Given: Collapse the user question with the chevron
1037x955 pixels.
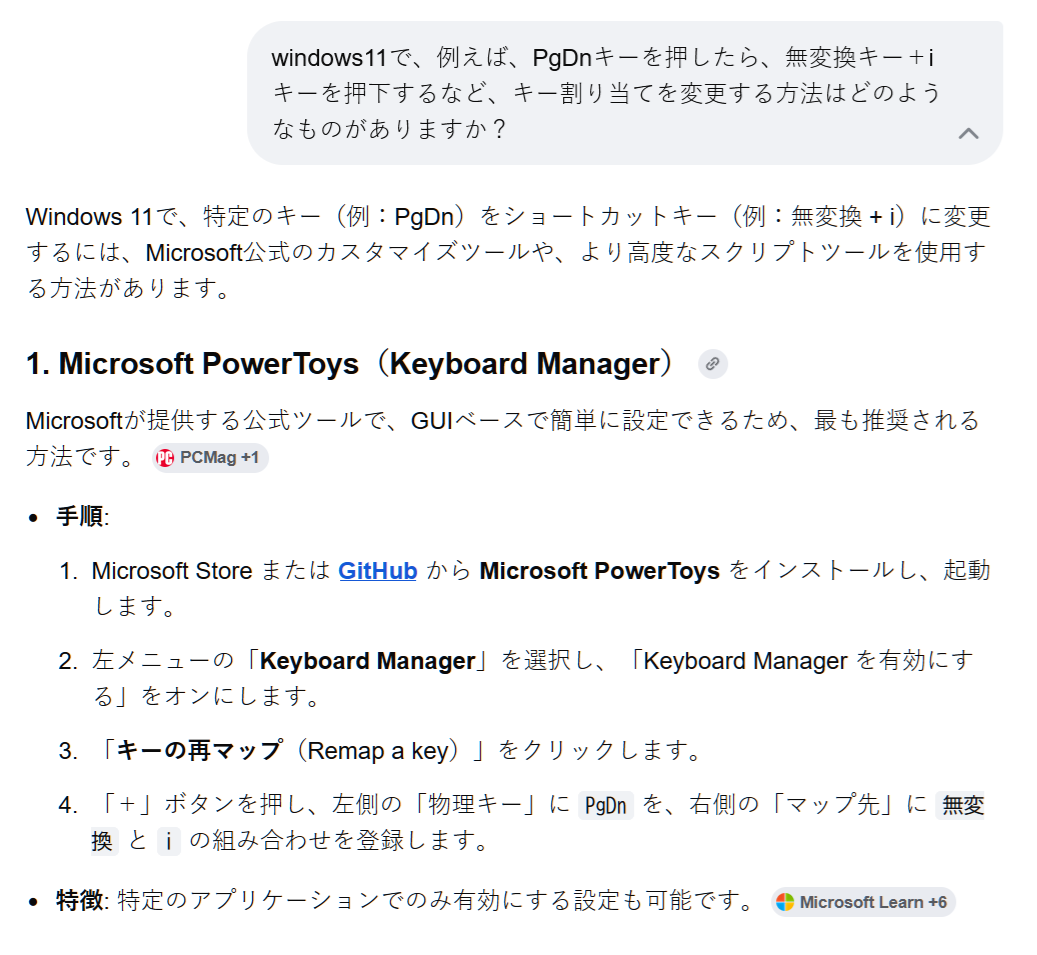Looking at the screenshot, I should [968, 133].
